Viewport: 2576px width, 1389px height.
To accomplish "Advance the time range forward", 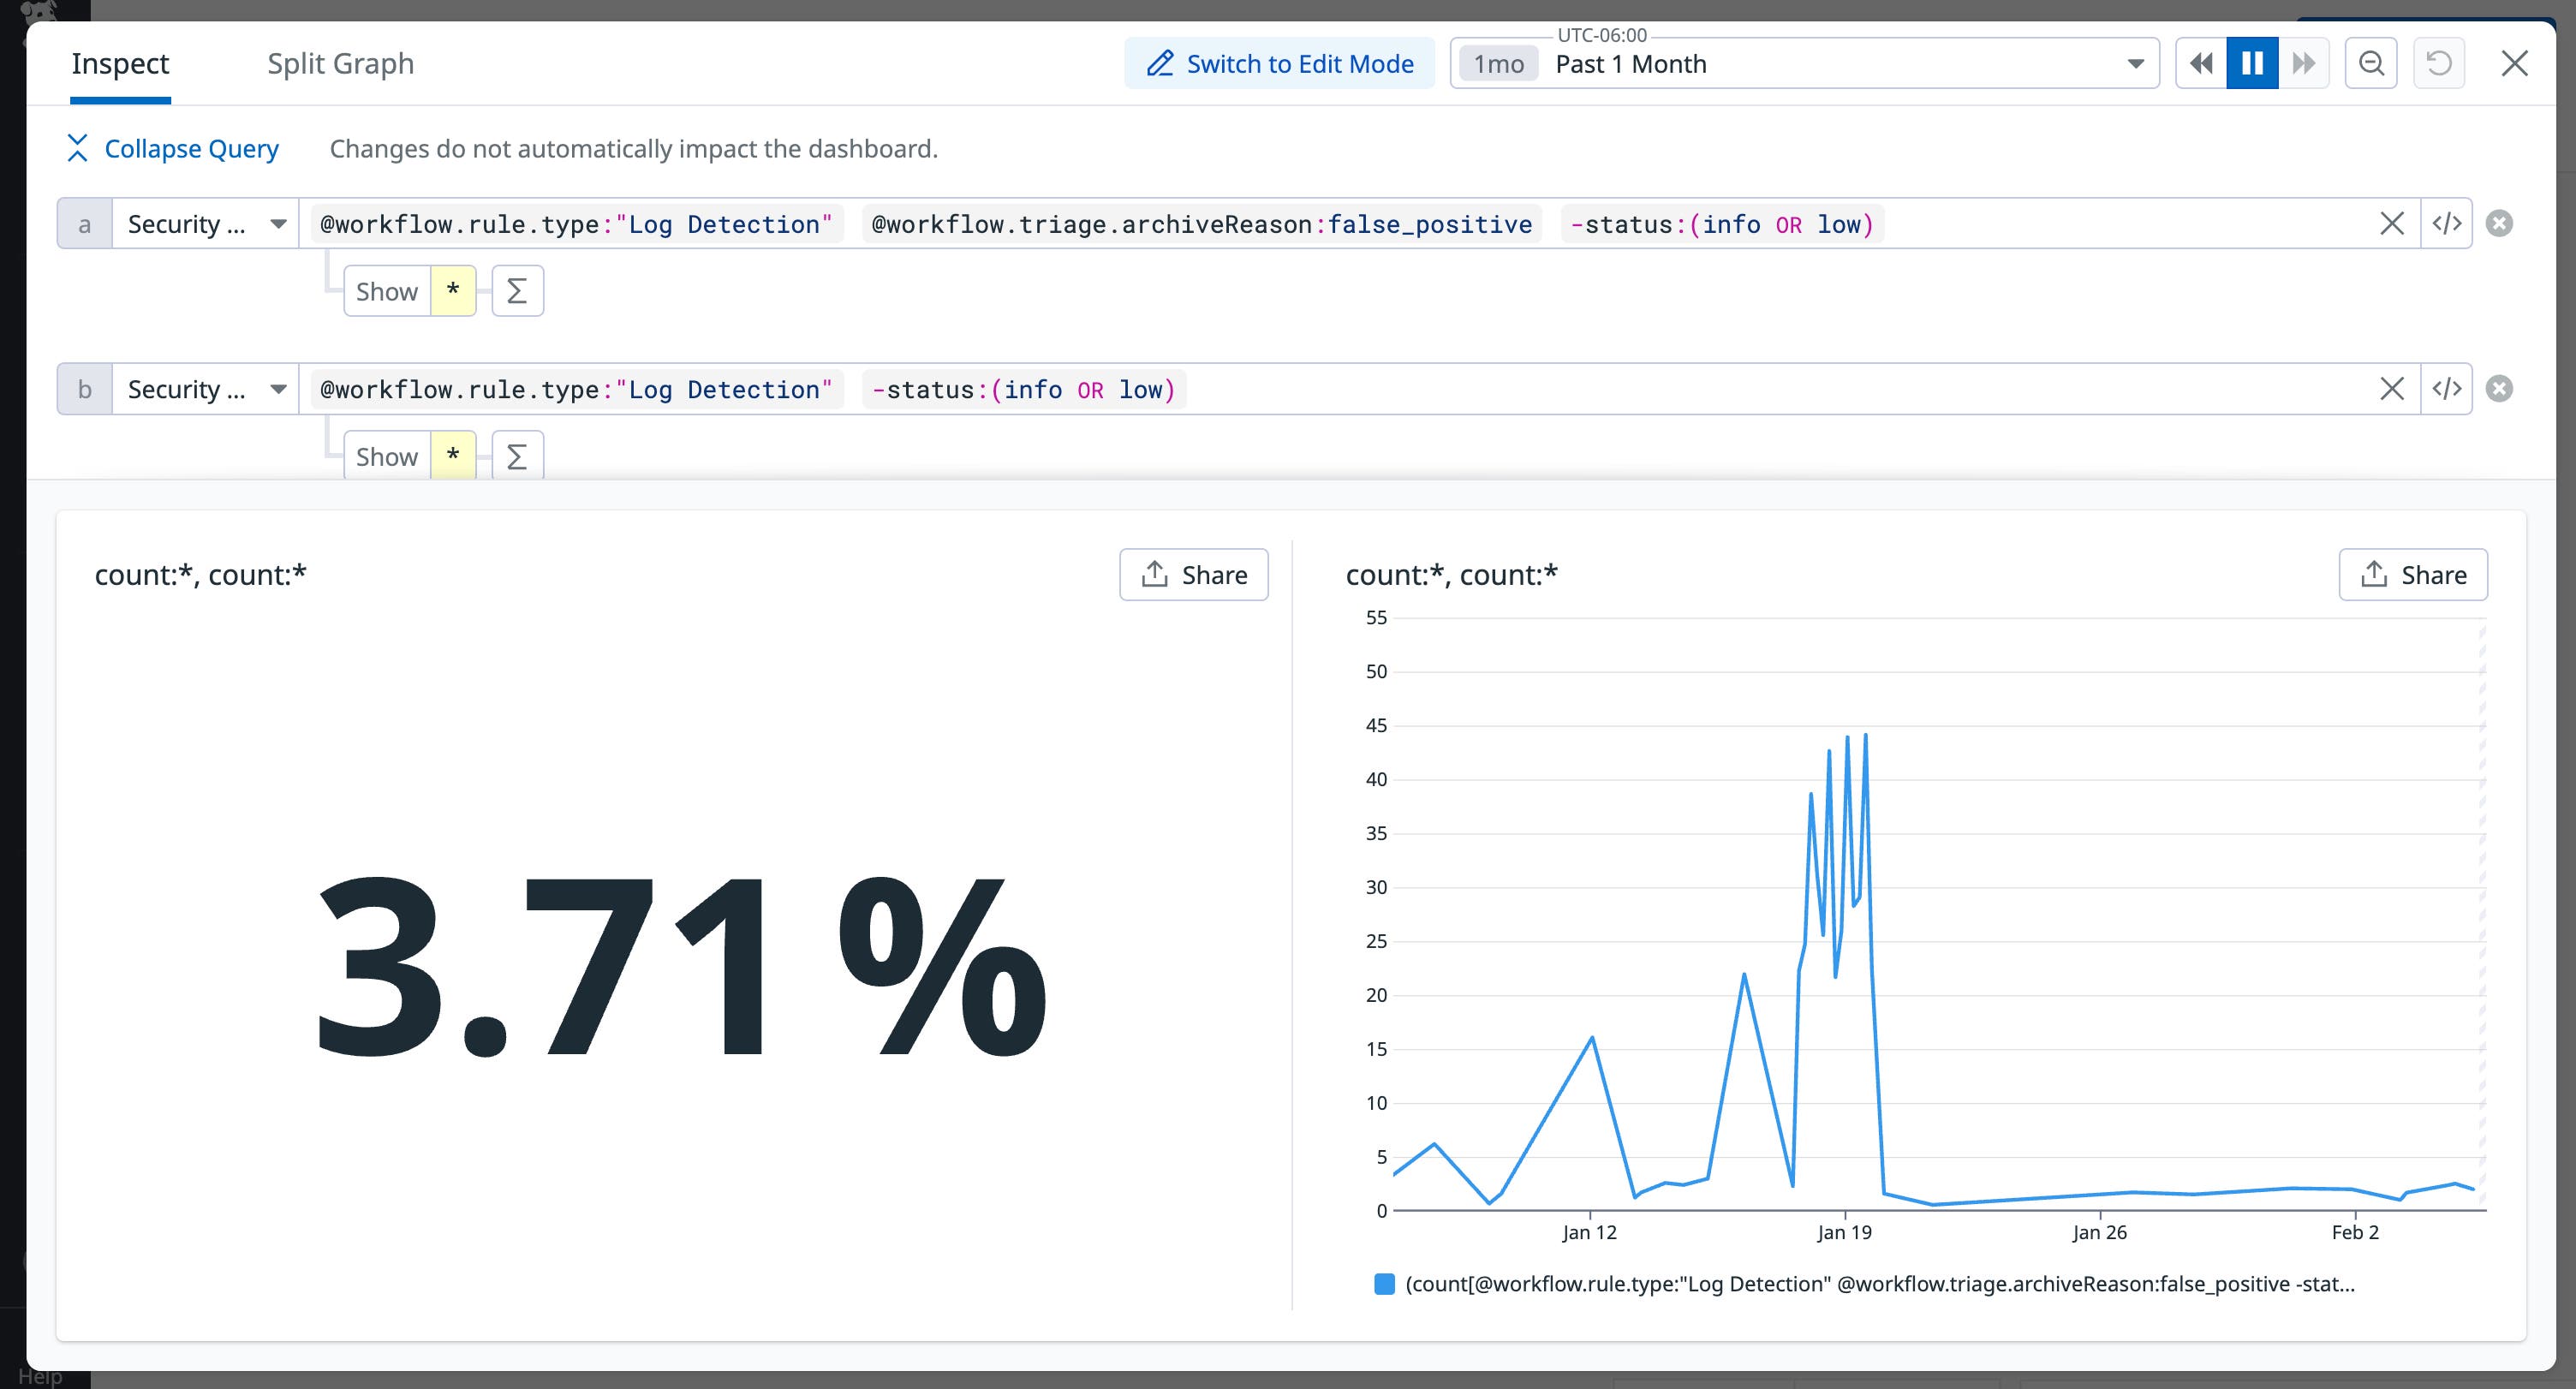I will [2303, 62].
